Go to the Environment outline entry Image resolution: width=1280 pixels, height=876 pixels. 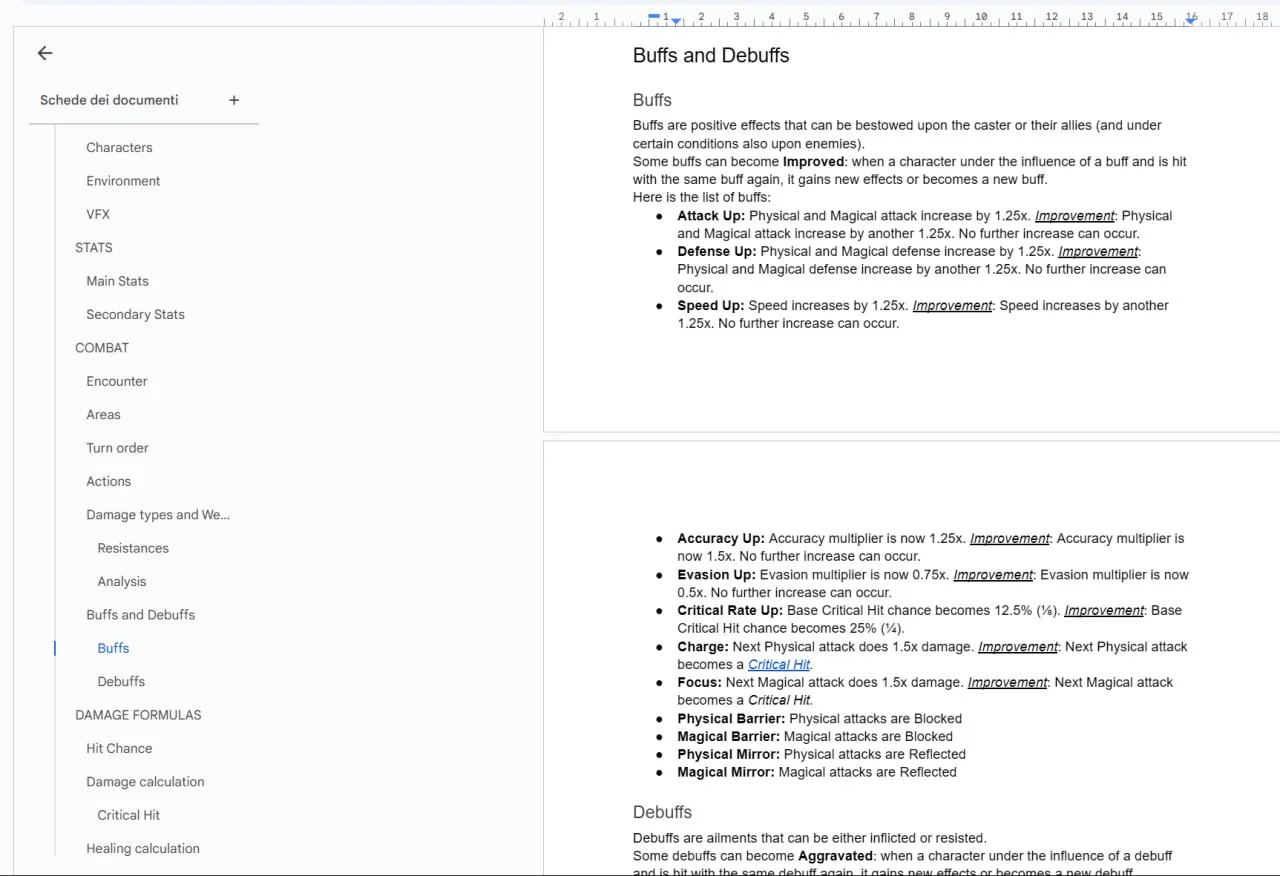click(x=123, y=181)
